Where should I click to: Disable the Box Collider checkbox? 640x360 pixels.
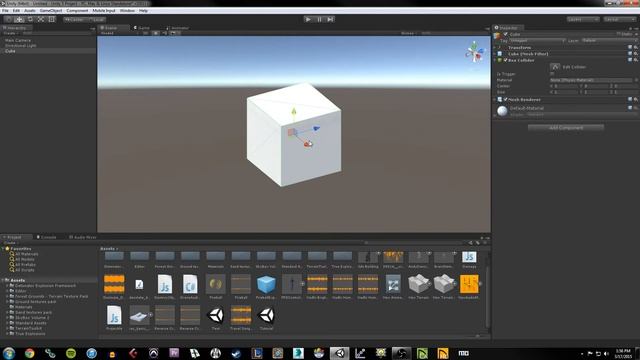click(505, 60)
